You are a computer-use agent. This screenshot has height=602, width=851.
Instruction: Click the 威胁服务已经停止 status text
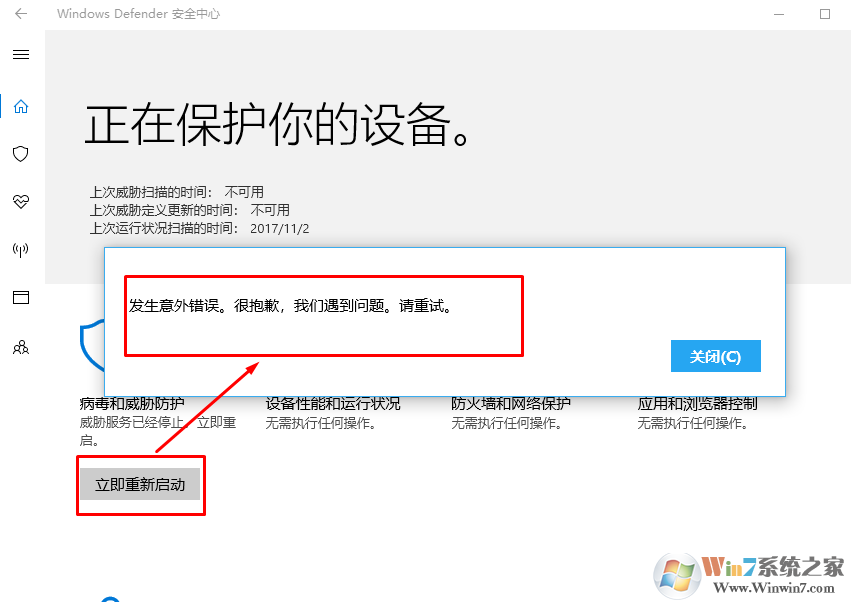(x=131, y=422)
